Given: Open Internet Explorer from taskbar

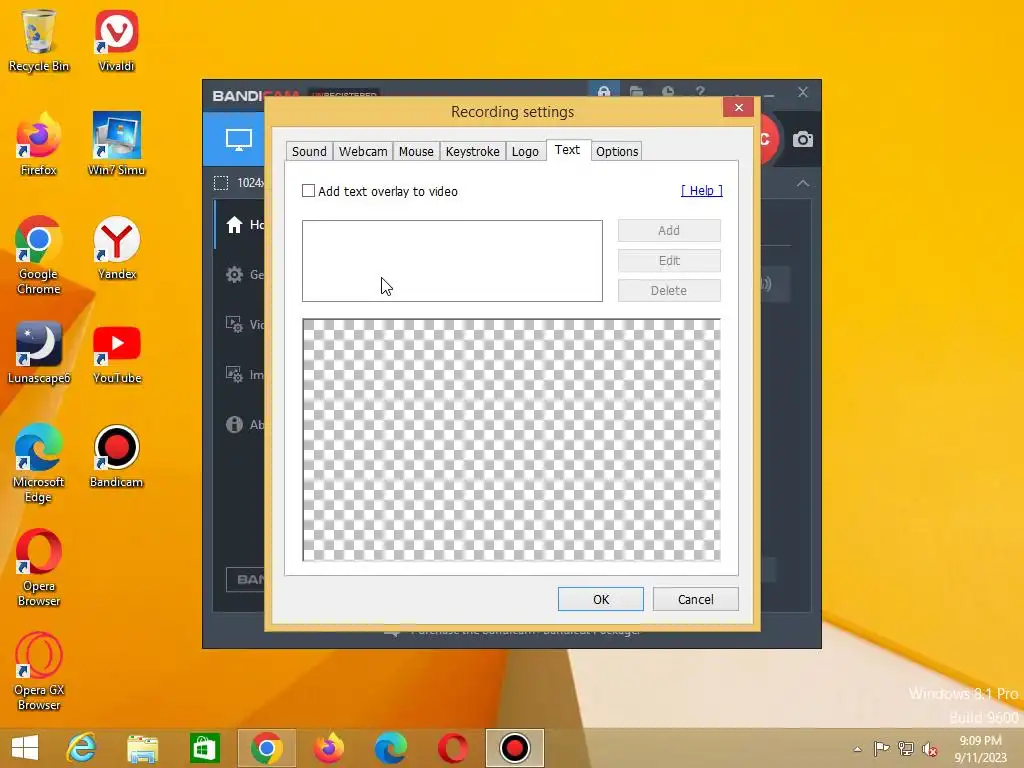Looking at the screenshot, I should pos(81,748).
